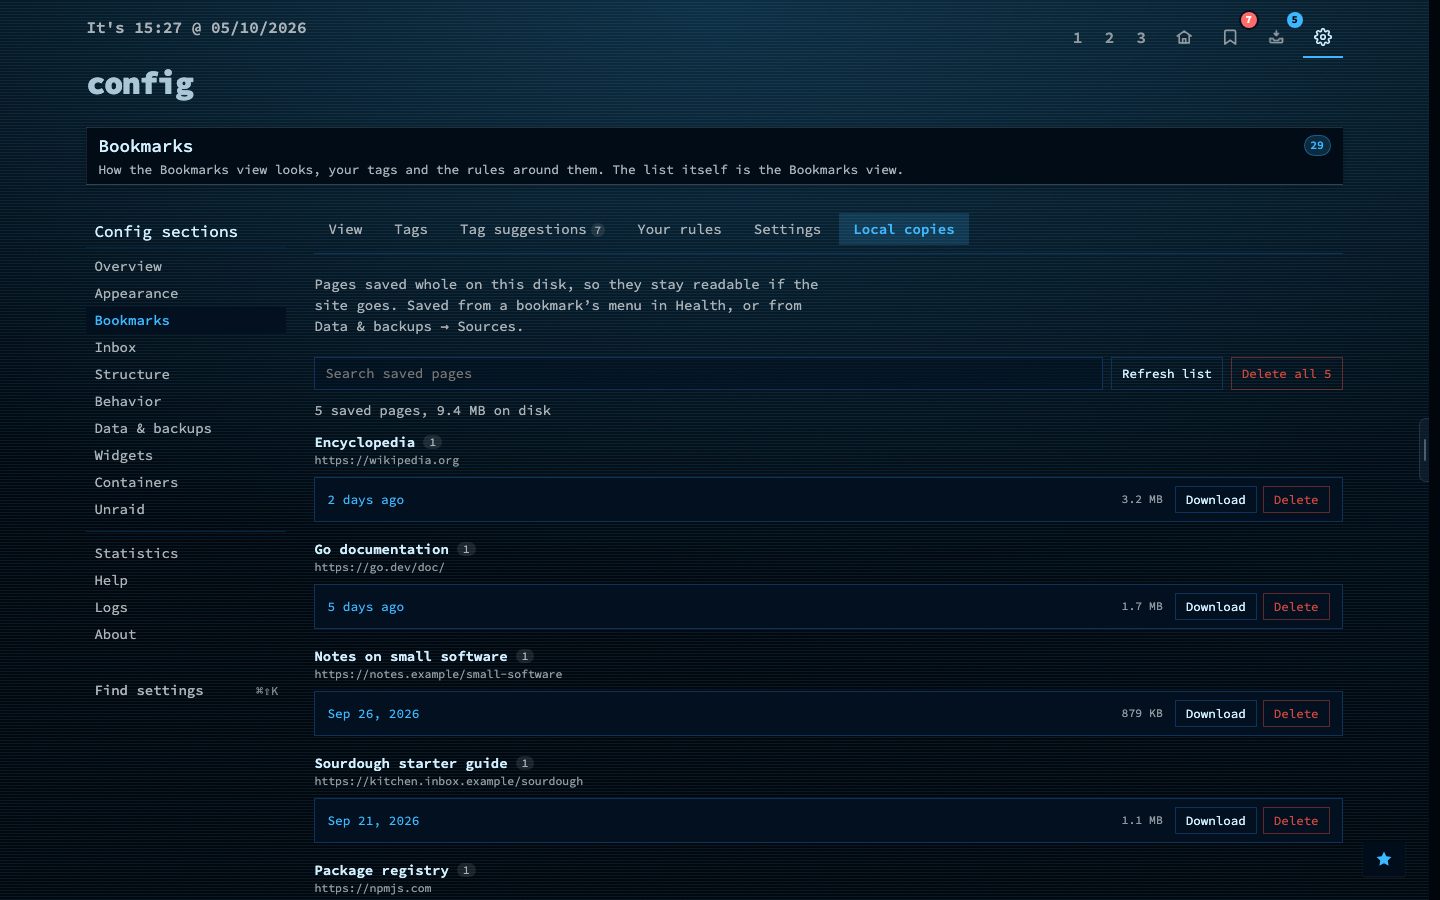Open Logs in sidebar
Image resolution: width=1440 pixels, height=900 pixels.
186,607
